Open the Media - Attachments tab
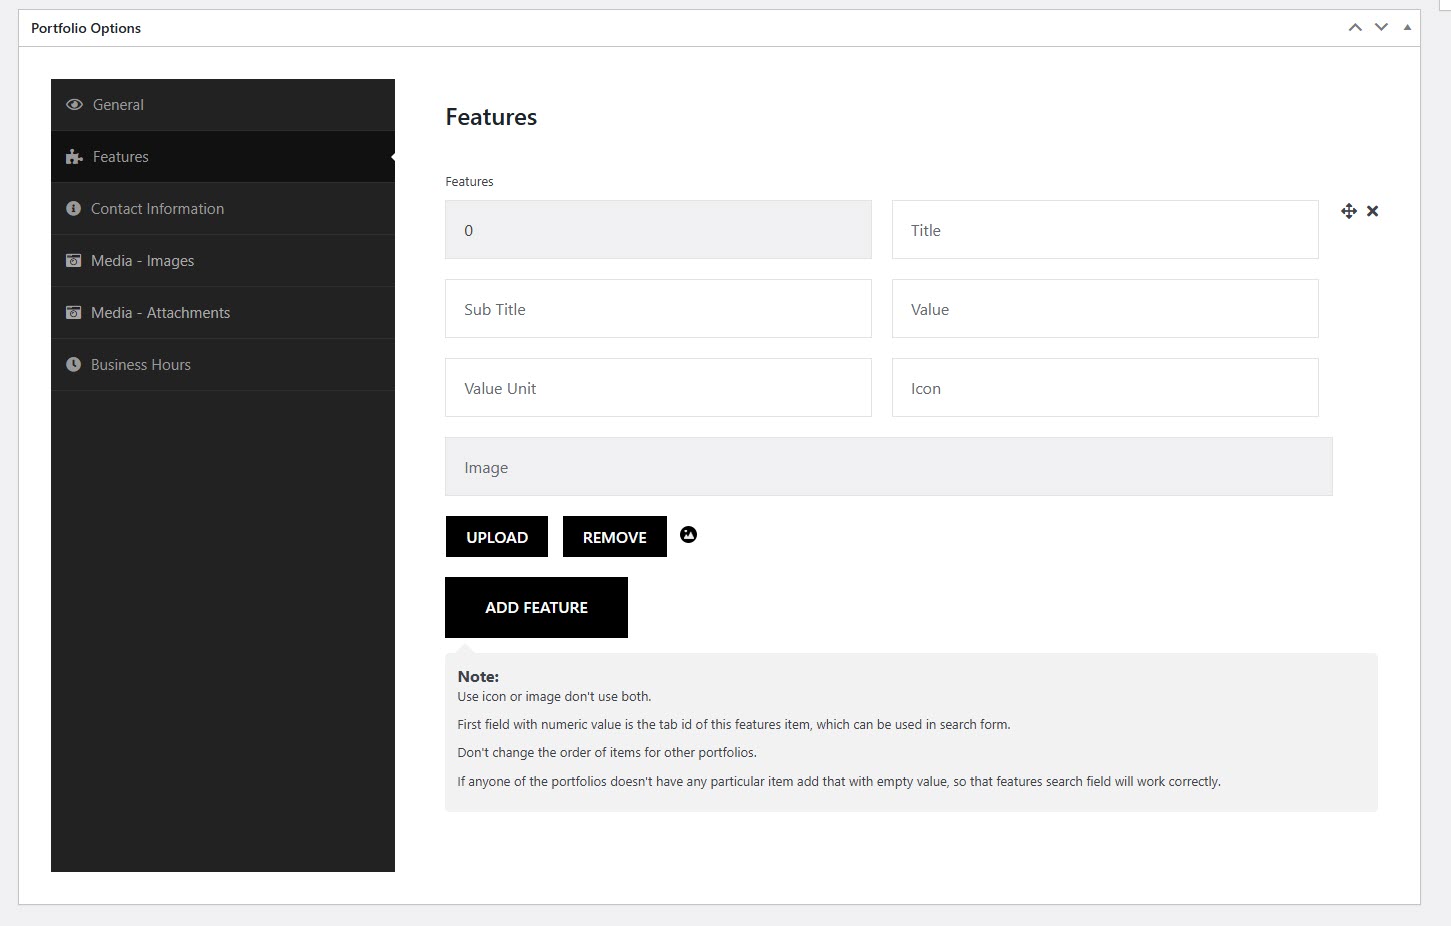Viewport: 1451px width, 926px height. click(160, 313)
